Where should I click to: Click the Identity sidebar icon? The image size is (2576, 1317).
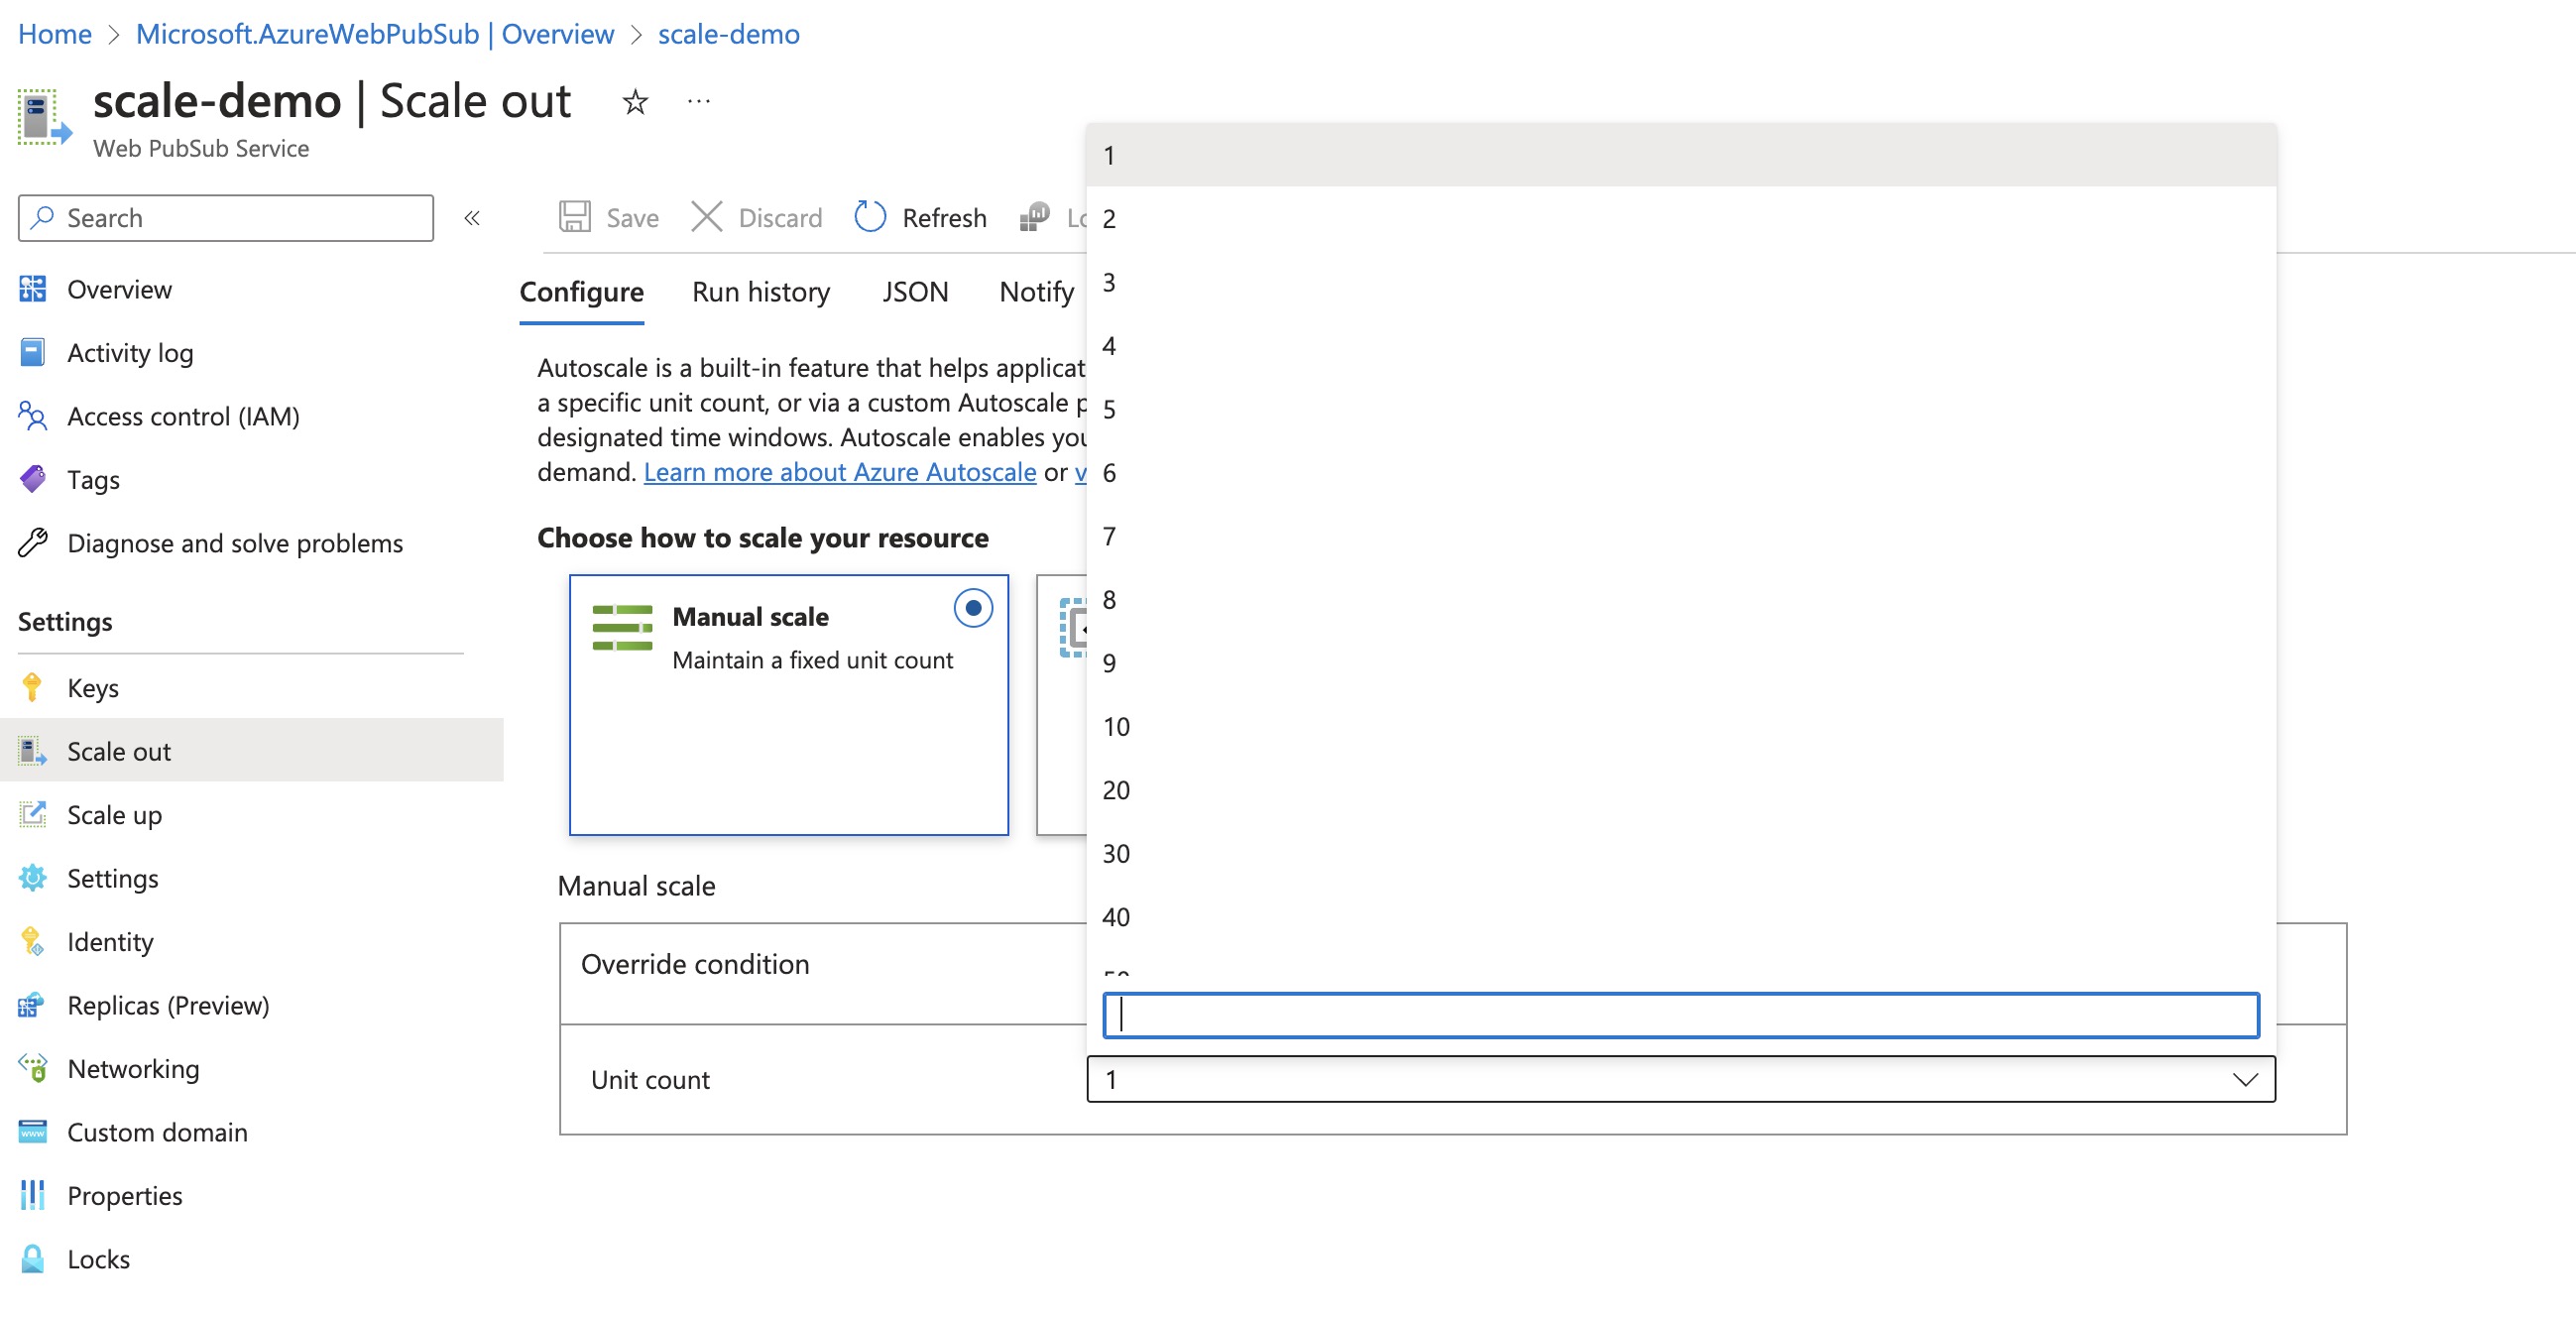30,941
